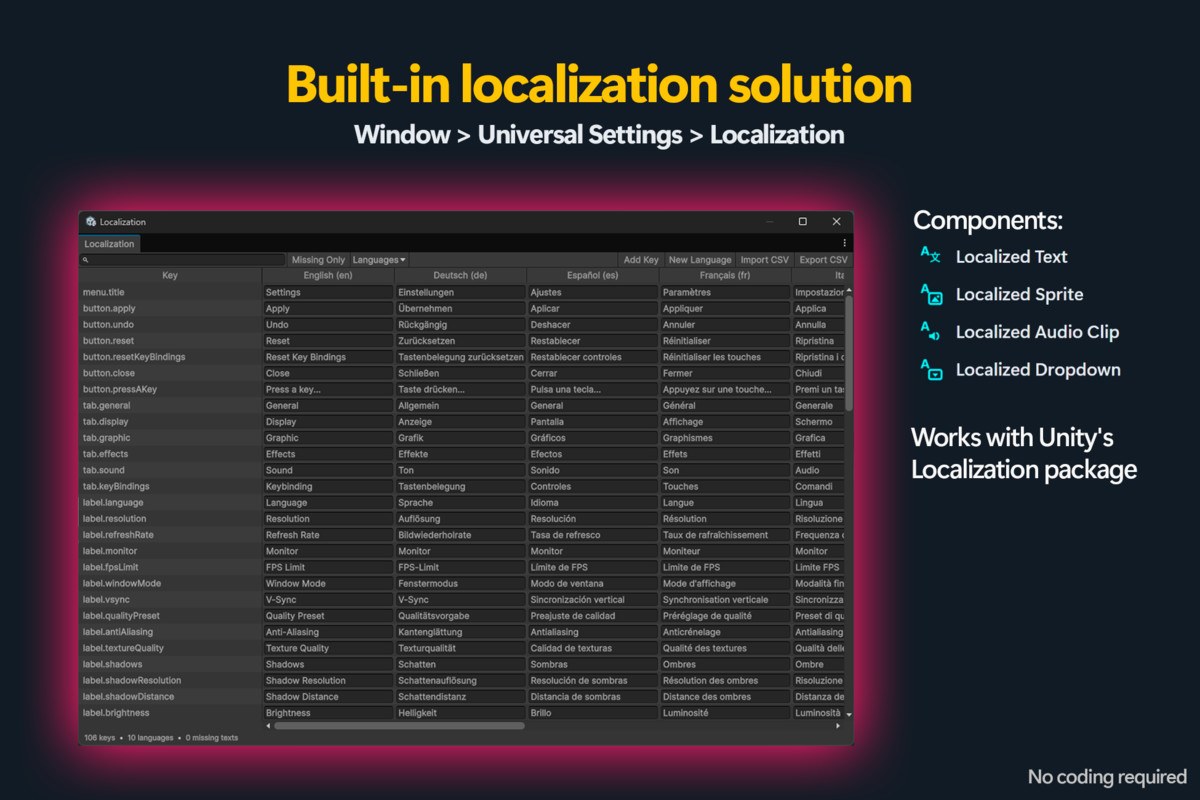Click the horizontal scrollbar right arrow

click(x=838, y=726)
